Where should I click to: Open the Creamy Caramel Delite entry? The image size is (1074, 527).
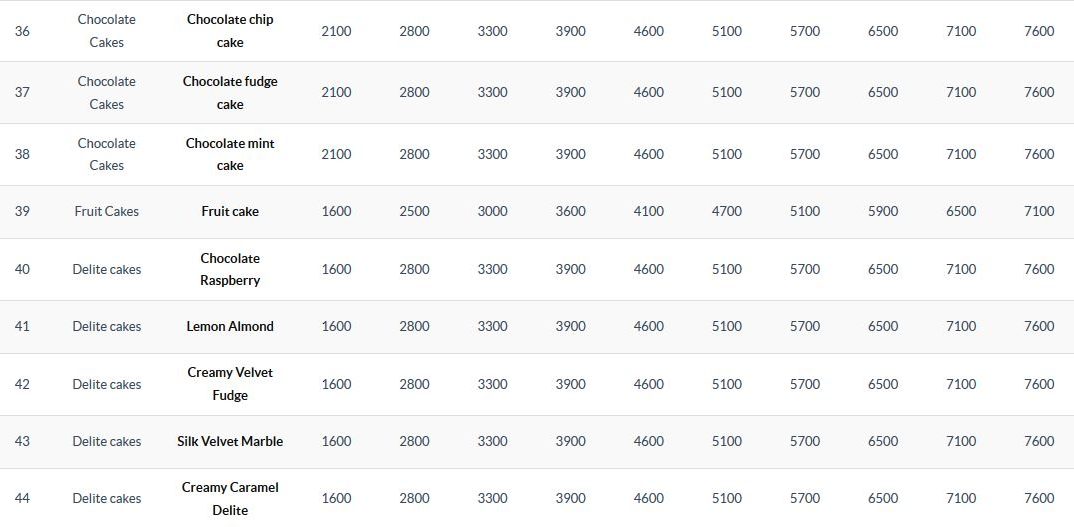tap(230, 498)
